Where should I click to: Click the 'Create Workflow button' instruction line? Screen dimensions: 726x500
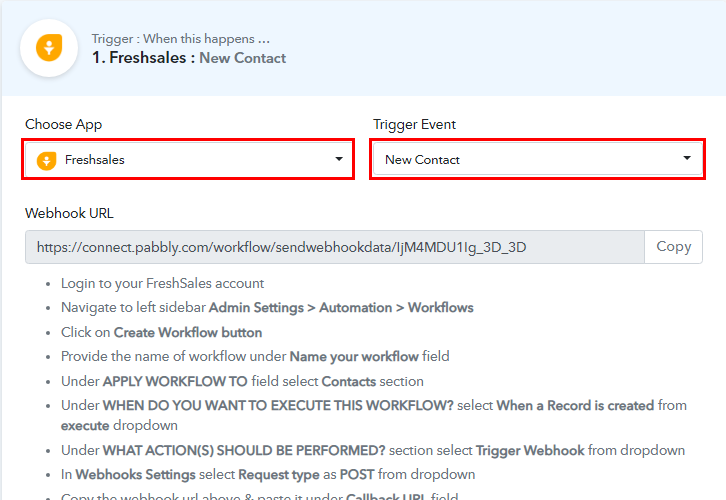(162, 332)
